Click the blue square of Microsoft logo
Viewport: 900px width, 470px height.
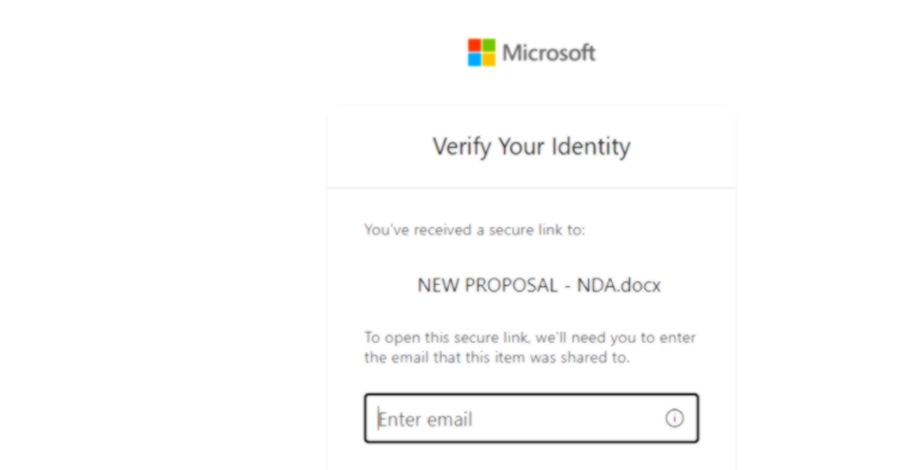474,60
